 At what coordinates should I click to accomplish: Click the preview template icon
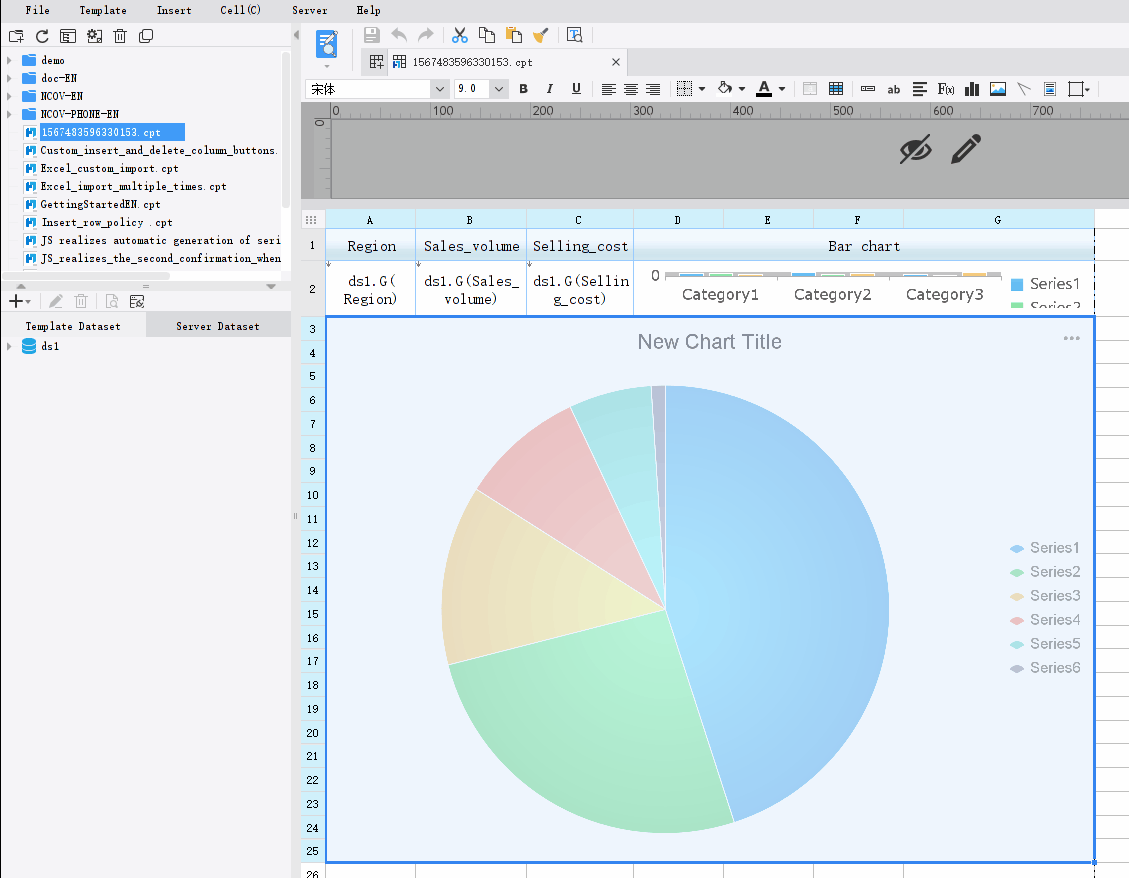tap(327, 45)
